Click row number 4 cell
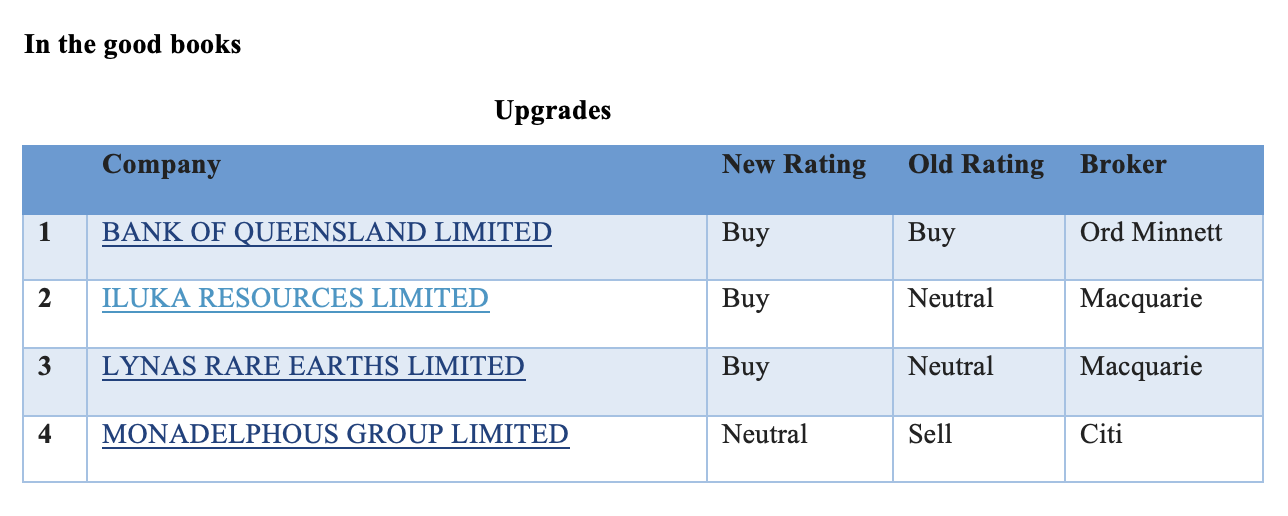 [x=45, y=435]
